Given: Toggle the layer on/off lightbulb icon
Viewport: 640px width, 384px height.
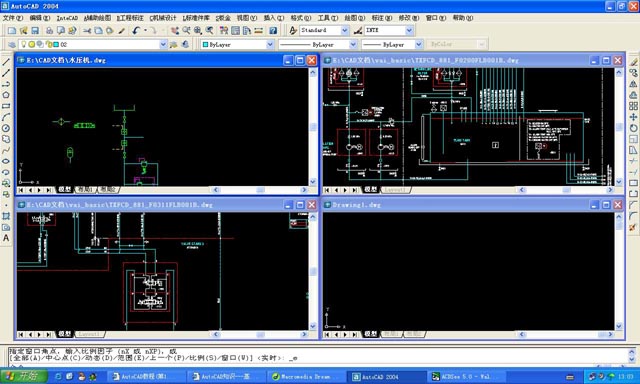Looking at the screenshot, I should [x=24, y=44].
